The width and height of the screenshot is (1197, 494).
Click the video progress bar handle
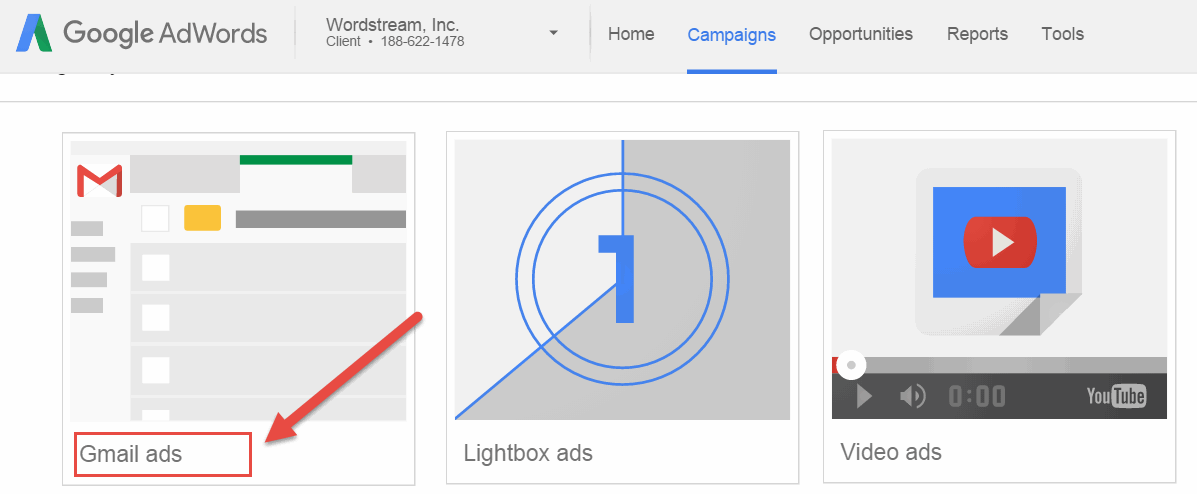coord(850,365)
